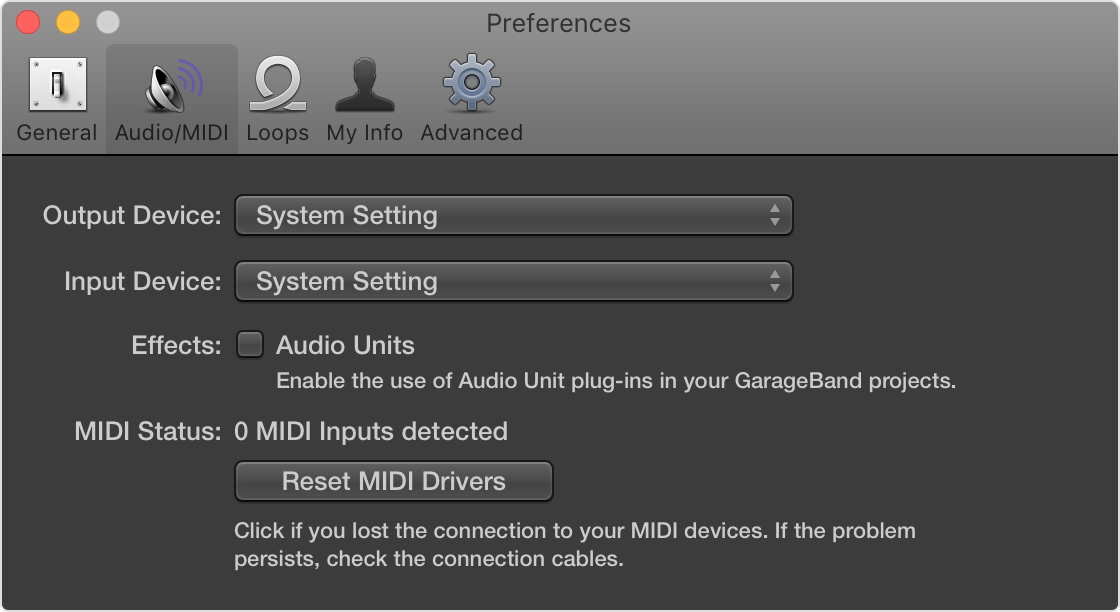Image resolution: width=1120 pixels, height=612 pixels.
Task: Switch to the Loops tab label
Action: coord(277,133)
